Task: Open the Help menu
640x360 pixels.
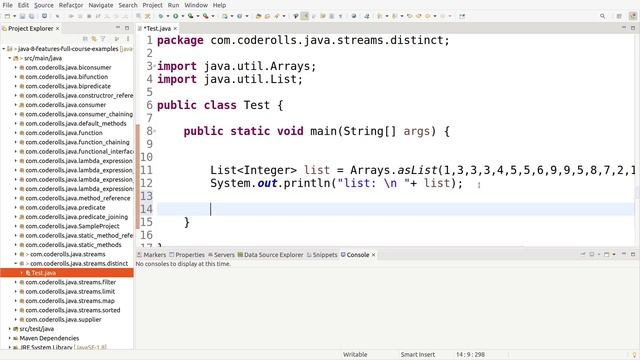Action: [219, 5]
